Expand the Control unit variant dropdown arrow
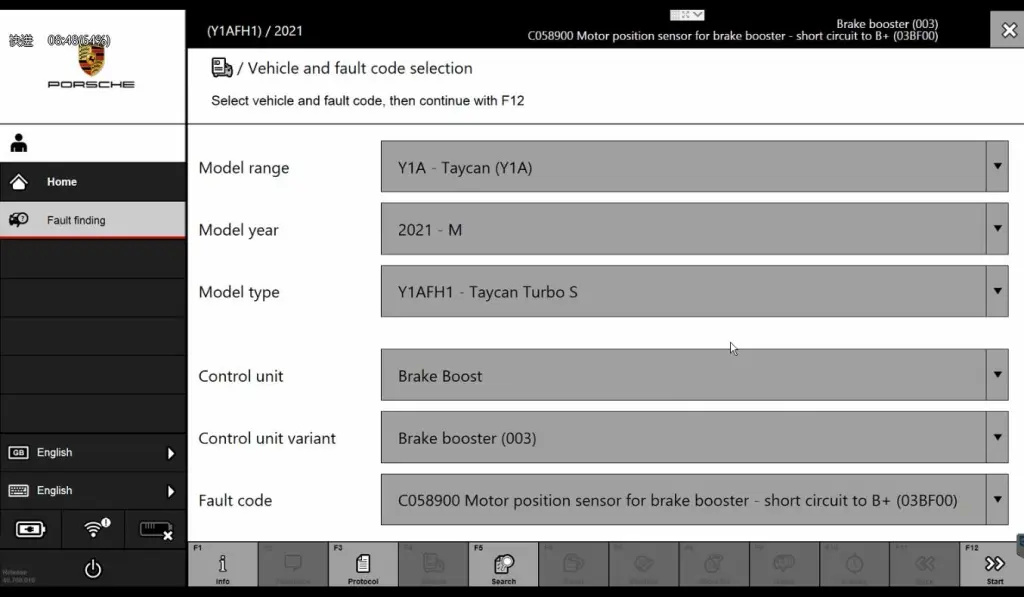The width and height of the screenshot is (1024, 597). click(x=997, y=437)
